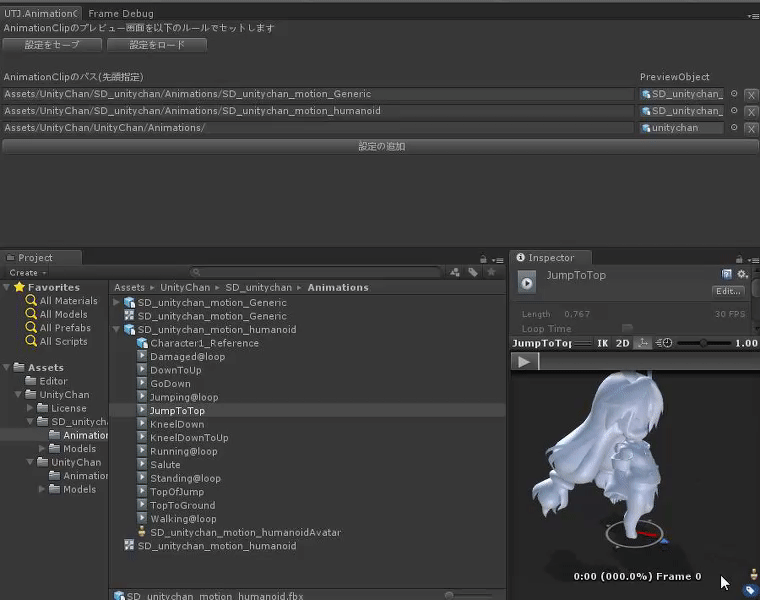Open the Project panel options menu

tap(498, 260)
